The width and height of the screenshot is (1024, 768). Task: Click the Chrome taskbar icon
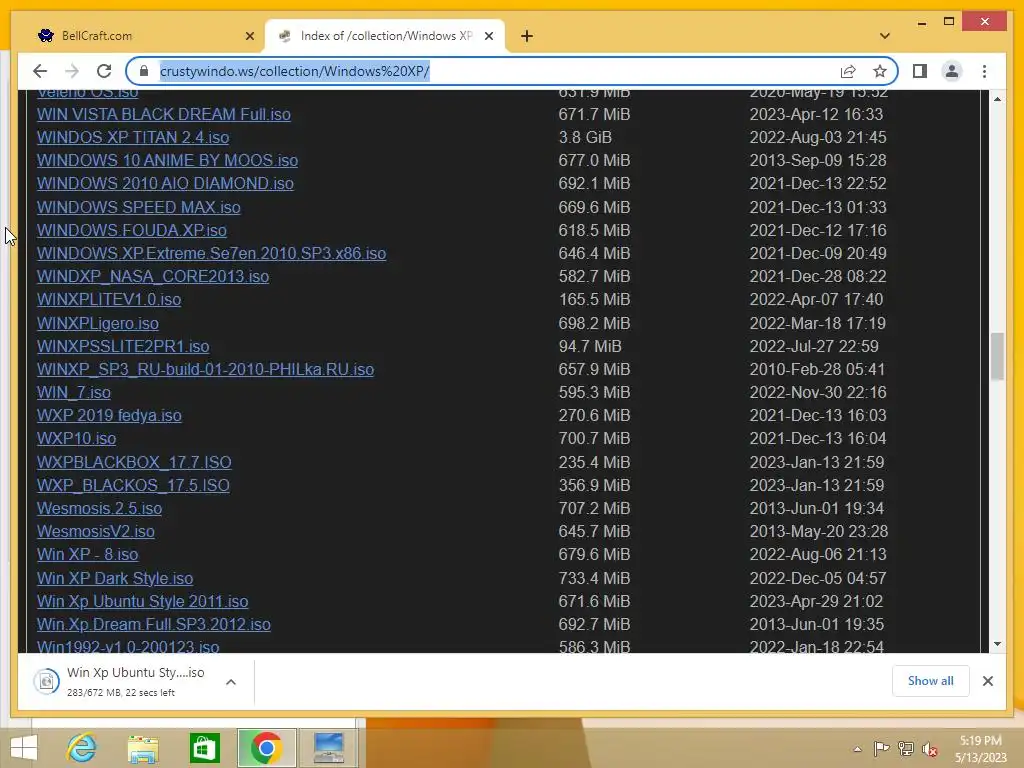pyautogui.click(x=266, y=748)
